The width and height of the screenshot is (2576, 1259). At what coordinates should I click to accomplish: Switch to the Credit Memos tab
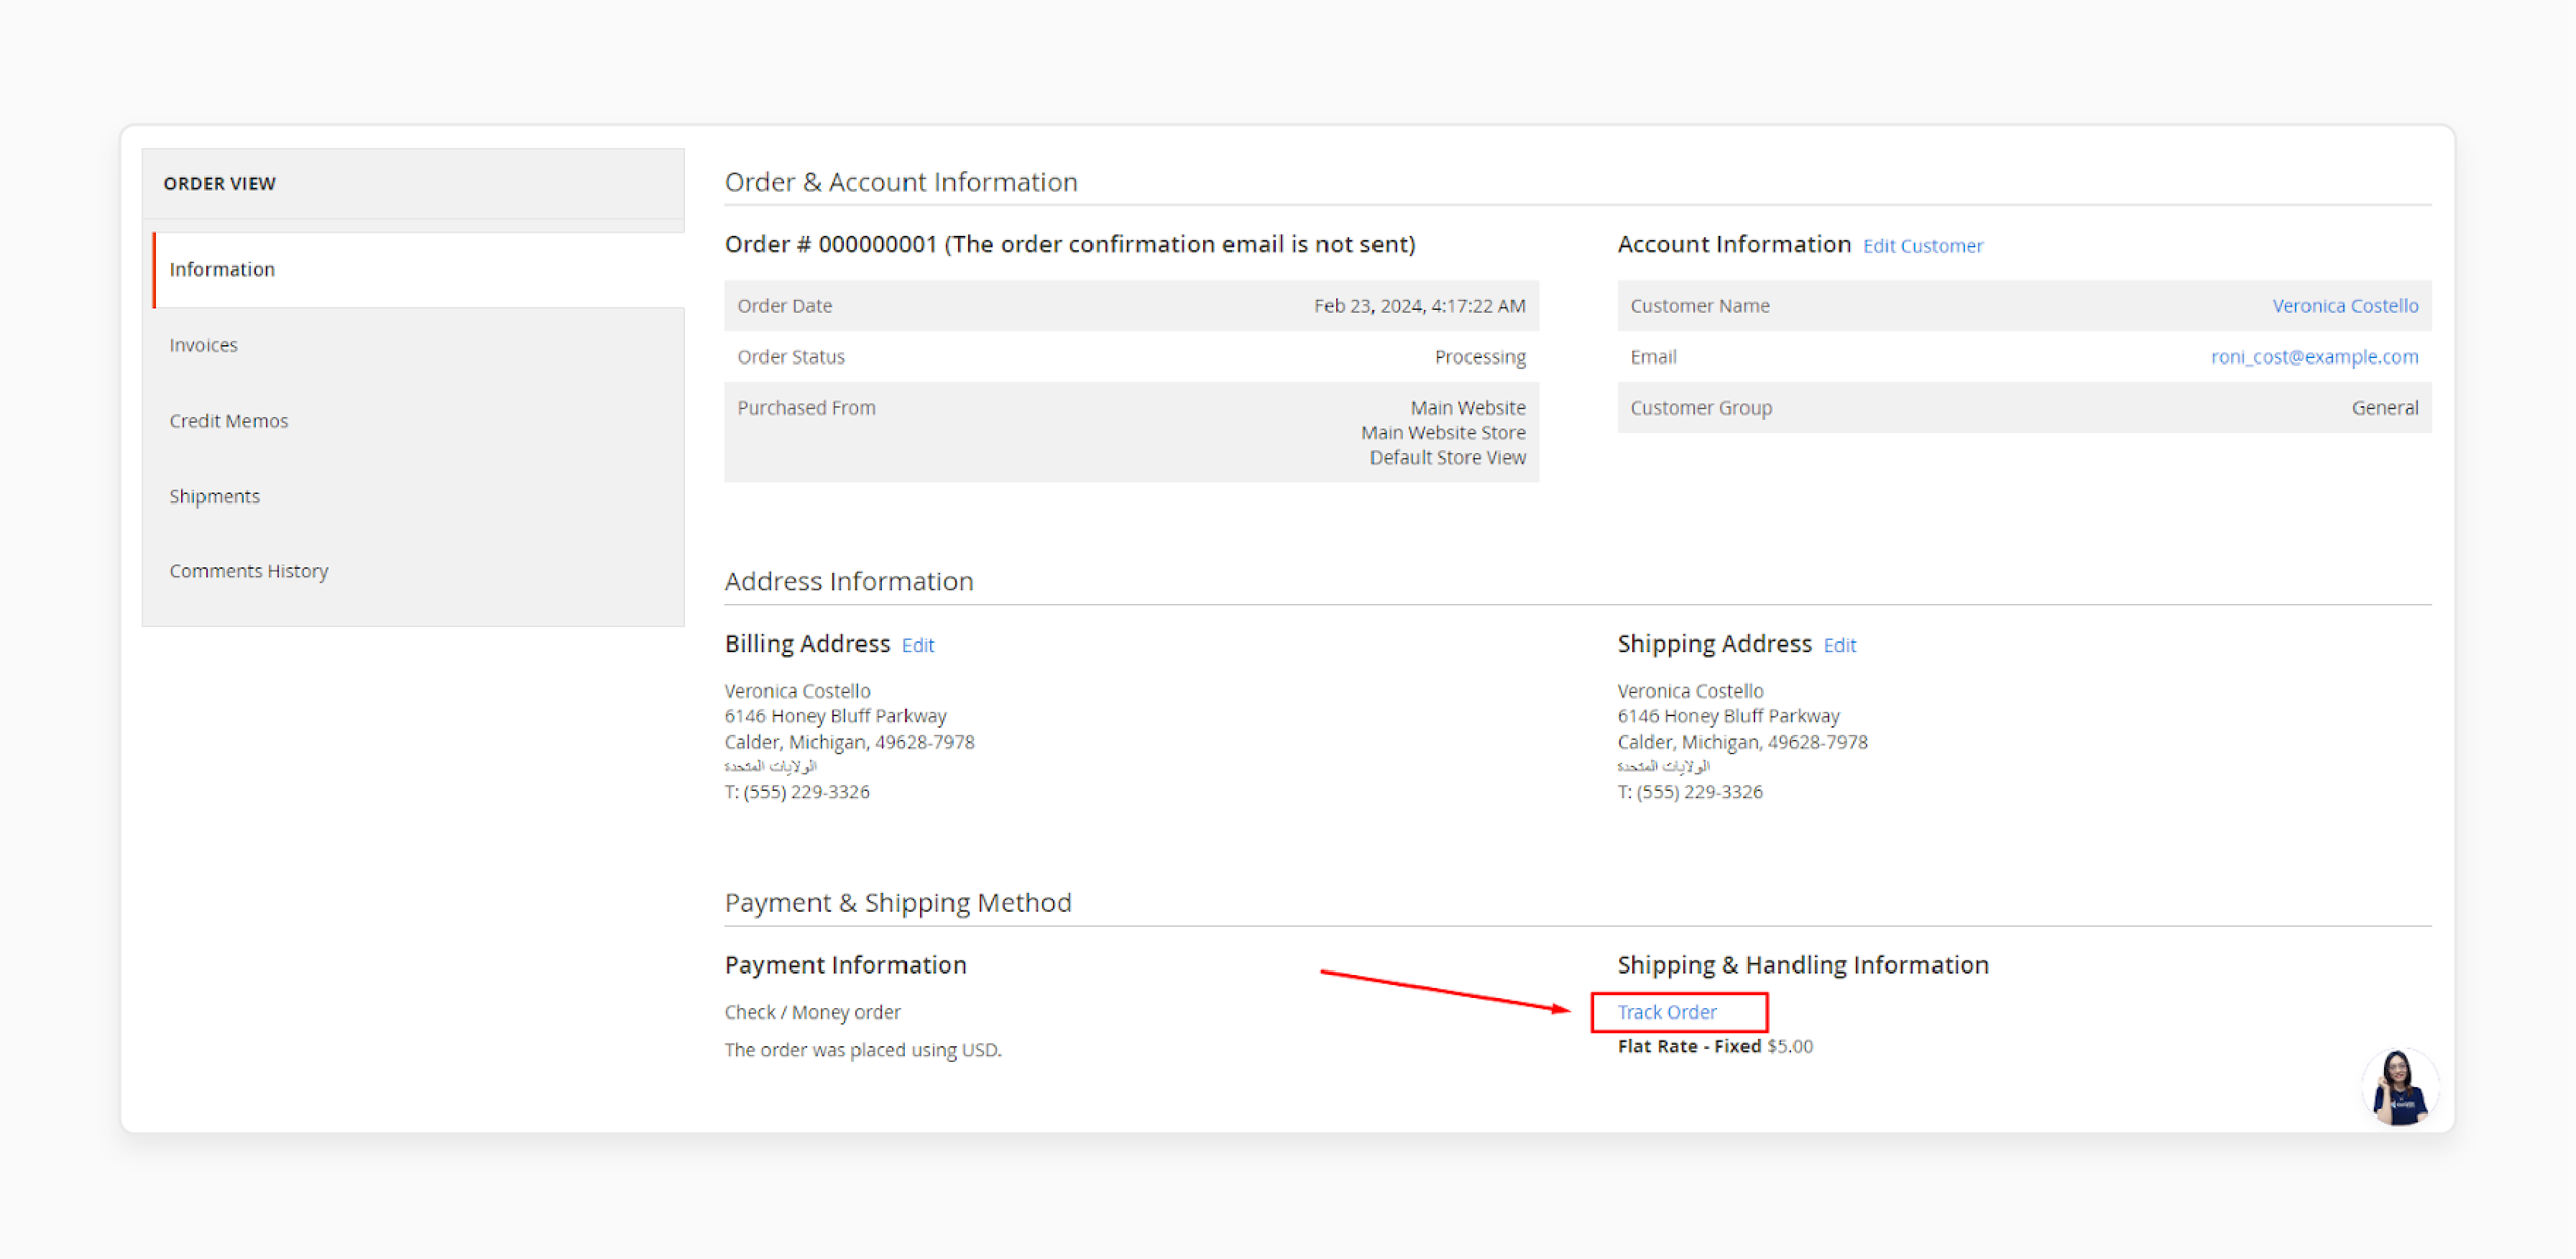pyautogui.click(x=228, y=421)
